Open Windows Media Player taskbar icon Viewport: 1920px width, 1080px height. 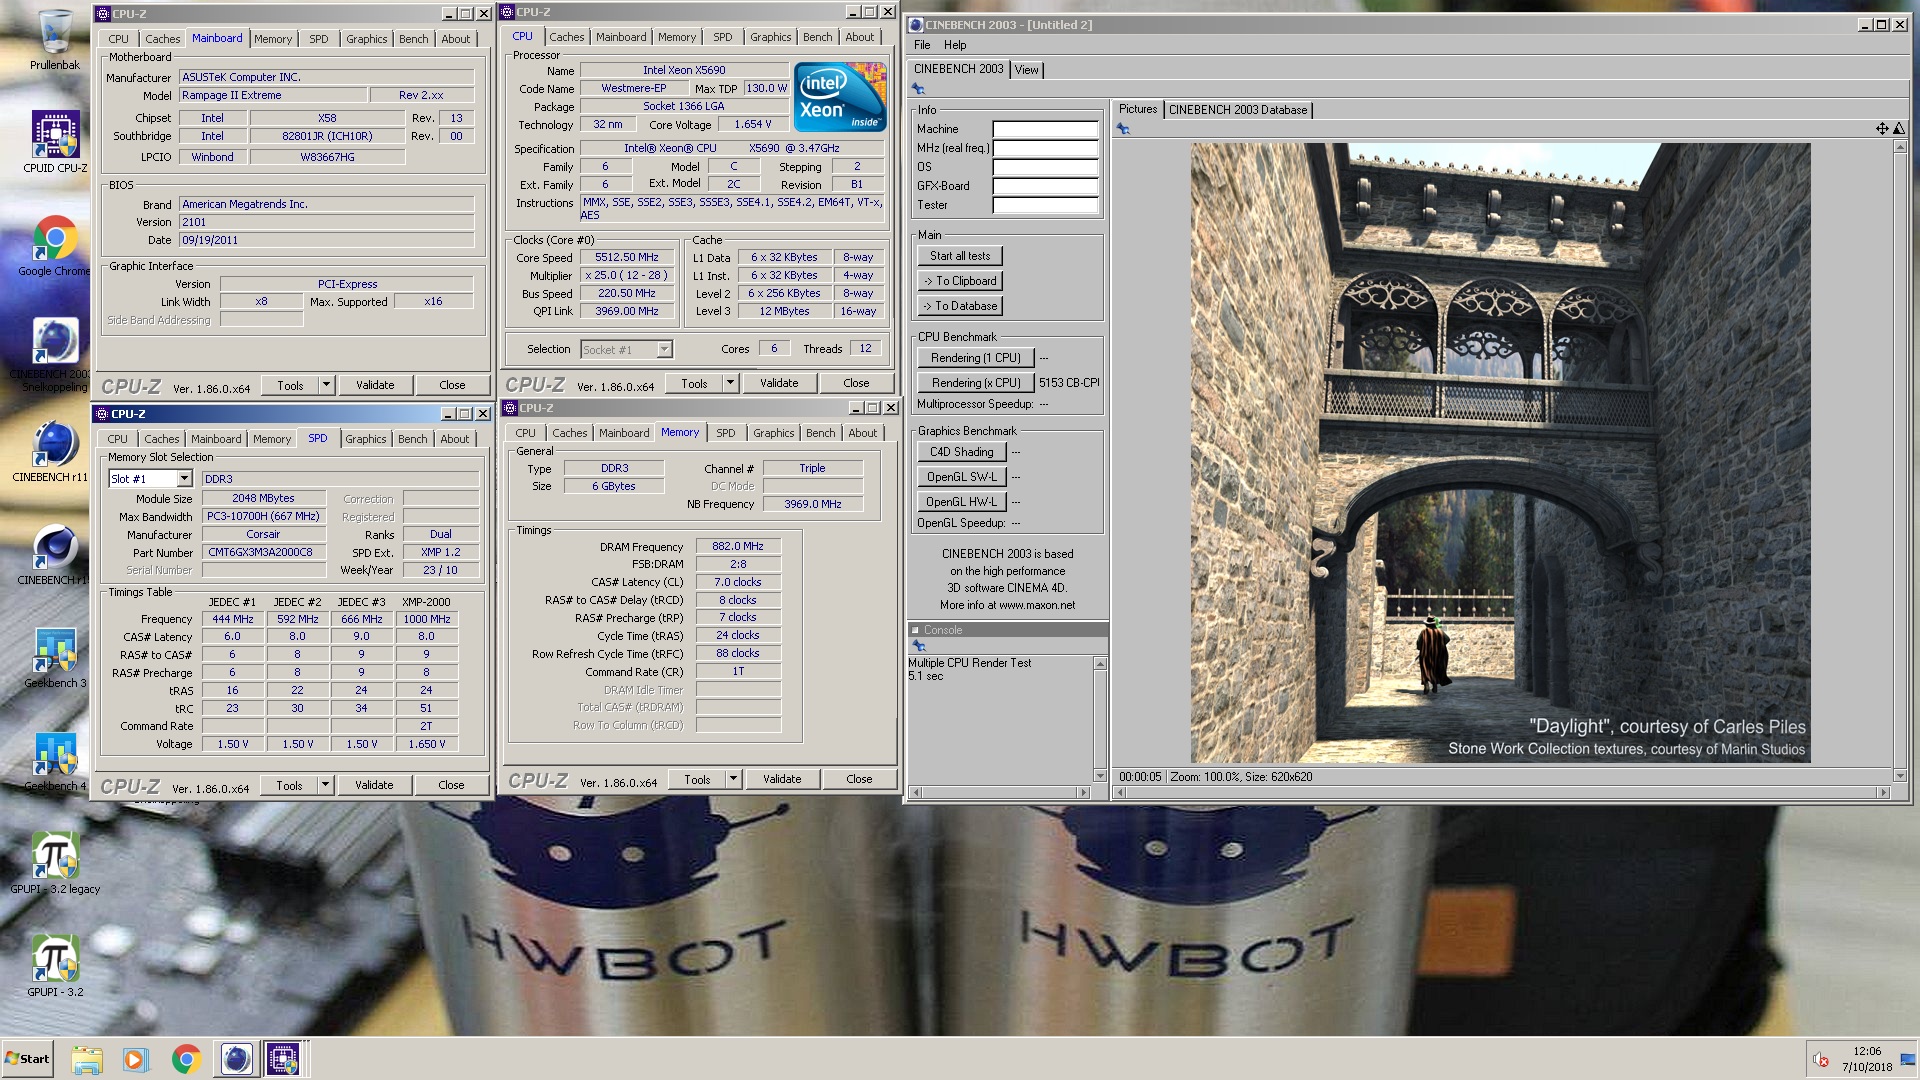pos(135,1059)
